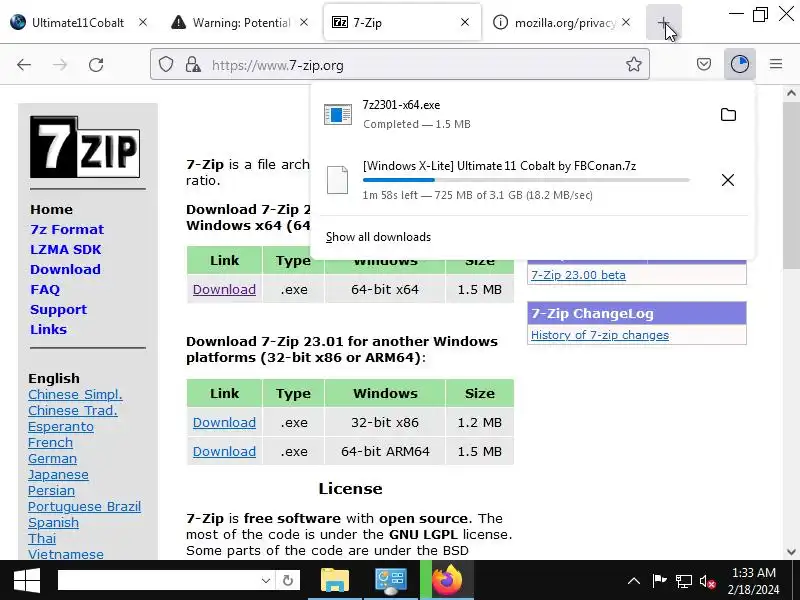Click Show all downloads

[378, 237]
